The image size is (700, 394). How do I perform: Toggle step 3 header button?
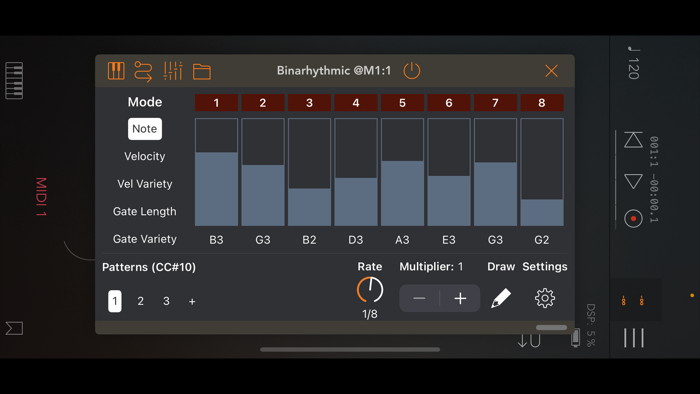click(309, 103)
